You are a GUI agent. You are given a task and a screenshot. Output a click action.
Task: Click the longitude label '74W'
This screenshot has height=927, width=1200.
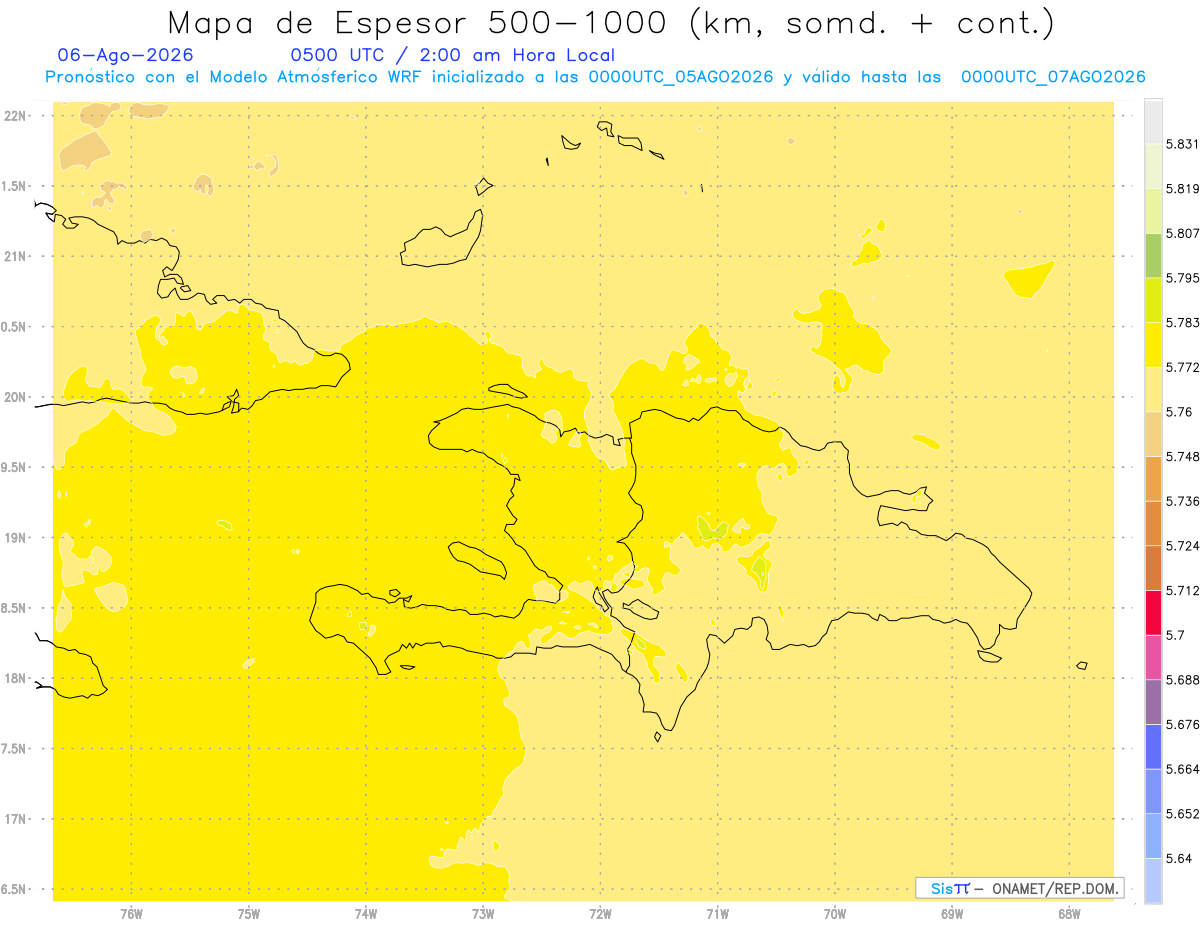click(365, 914)
